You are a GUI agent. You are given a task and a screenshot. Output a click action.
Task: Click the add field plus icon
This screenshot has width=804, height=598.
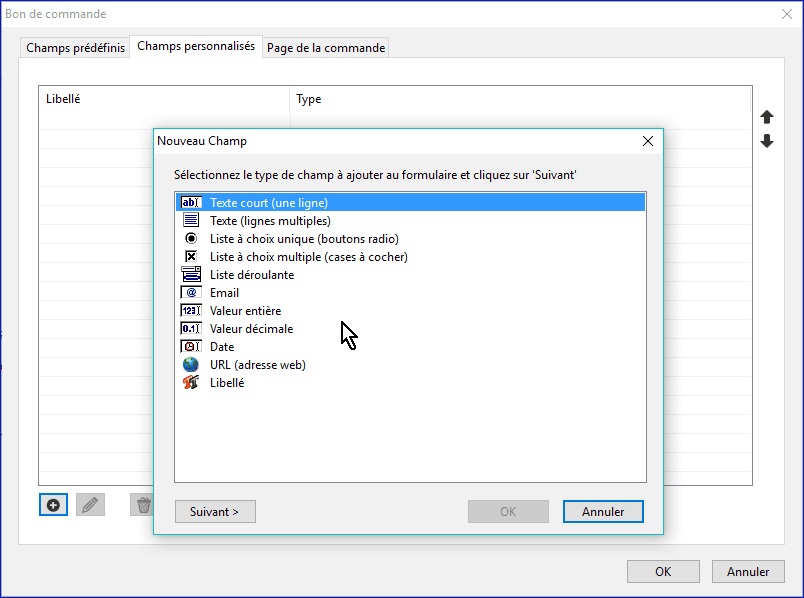(53, 505)
